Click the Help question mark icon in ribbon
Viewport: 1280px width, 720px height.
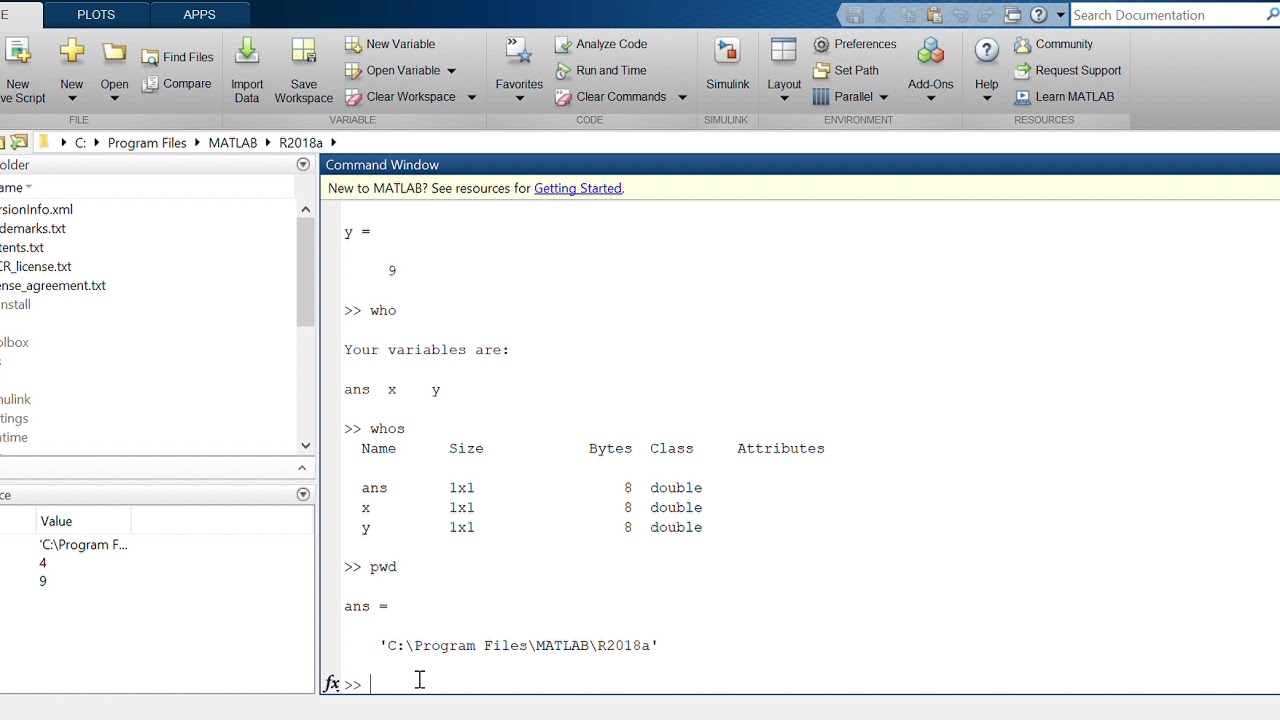point(986,52)
